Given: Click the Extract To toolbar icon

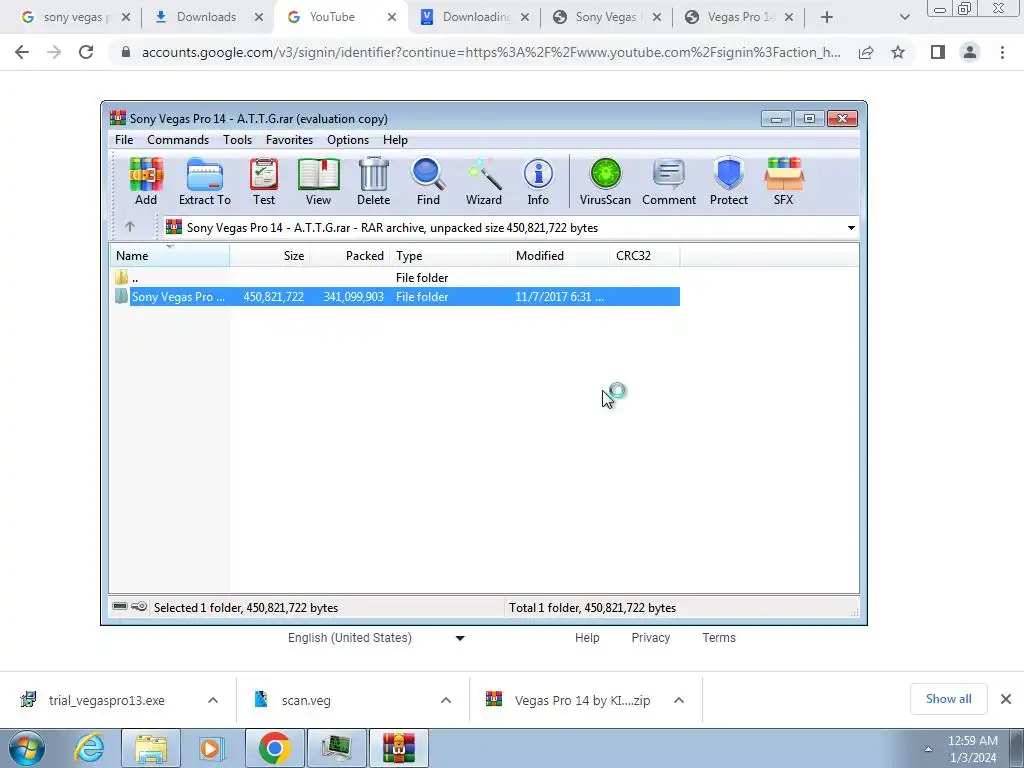Looking at the screenshot, I should 204,182.
